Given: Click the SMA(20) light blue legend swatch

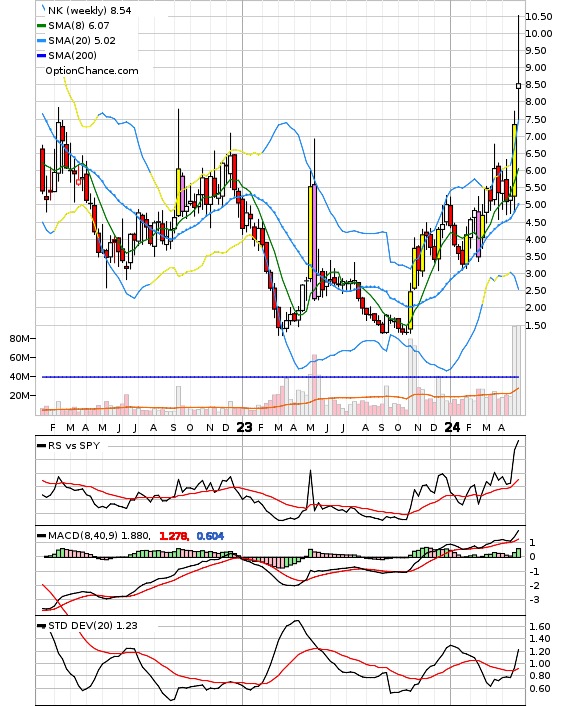Looking at the screenshot, I should tap(41, 41).
